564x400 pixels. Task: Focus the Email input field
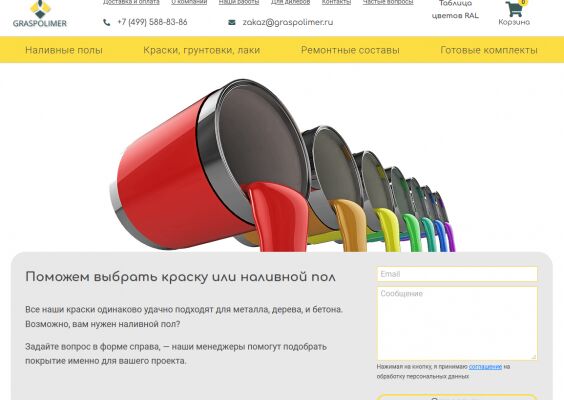457,274
